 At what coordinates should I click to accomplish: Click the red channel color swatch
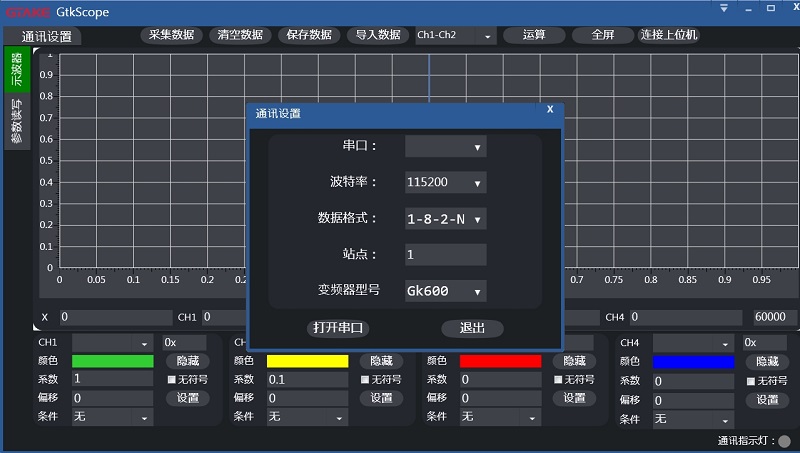pos(500,361)
